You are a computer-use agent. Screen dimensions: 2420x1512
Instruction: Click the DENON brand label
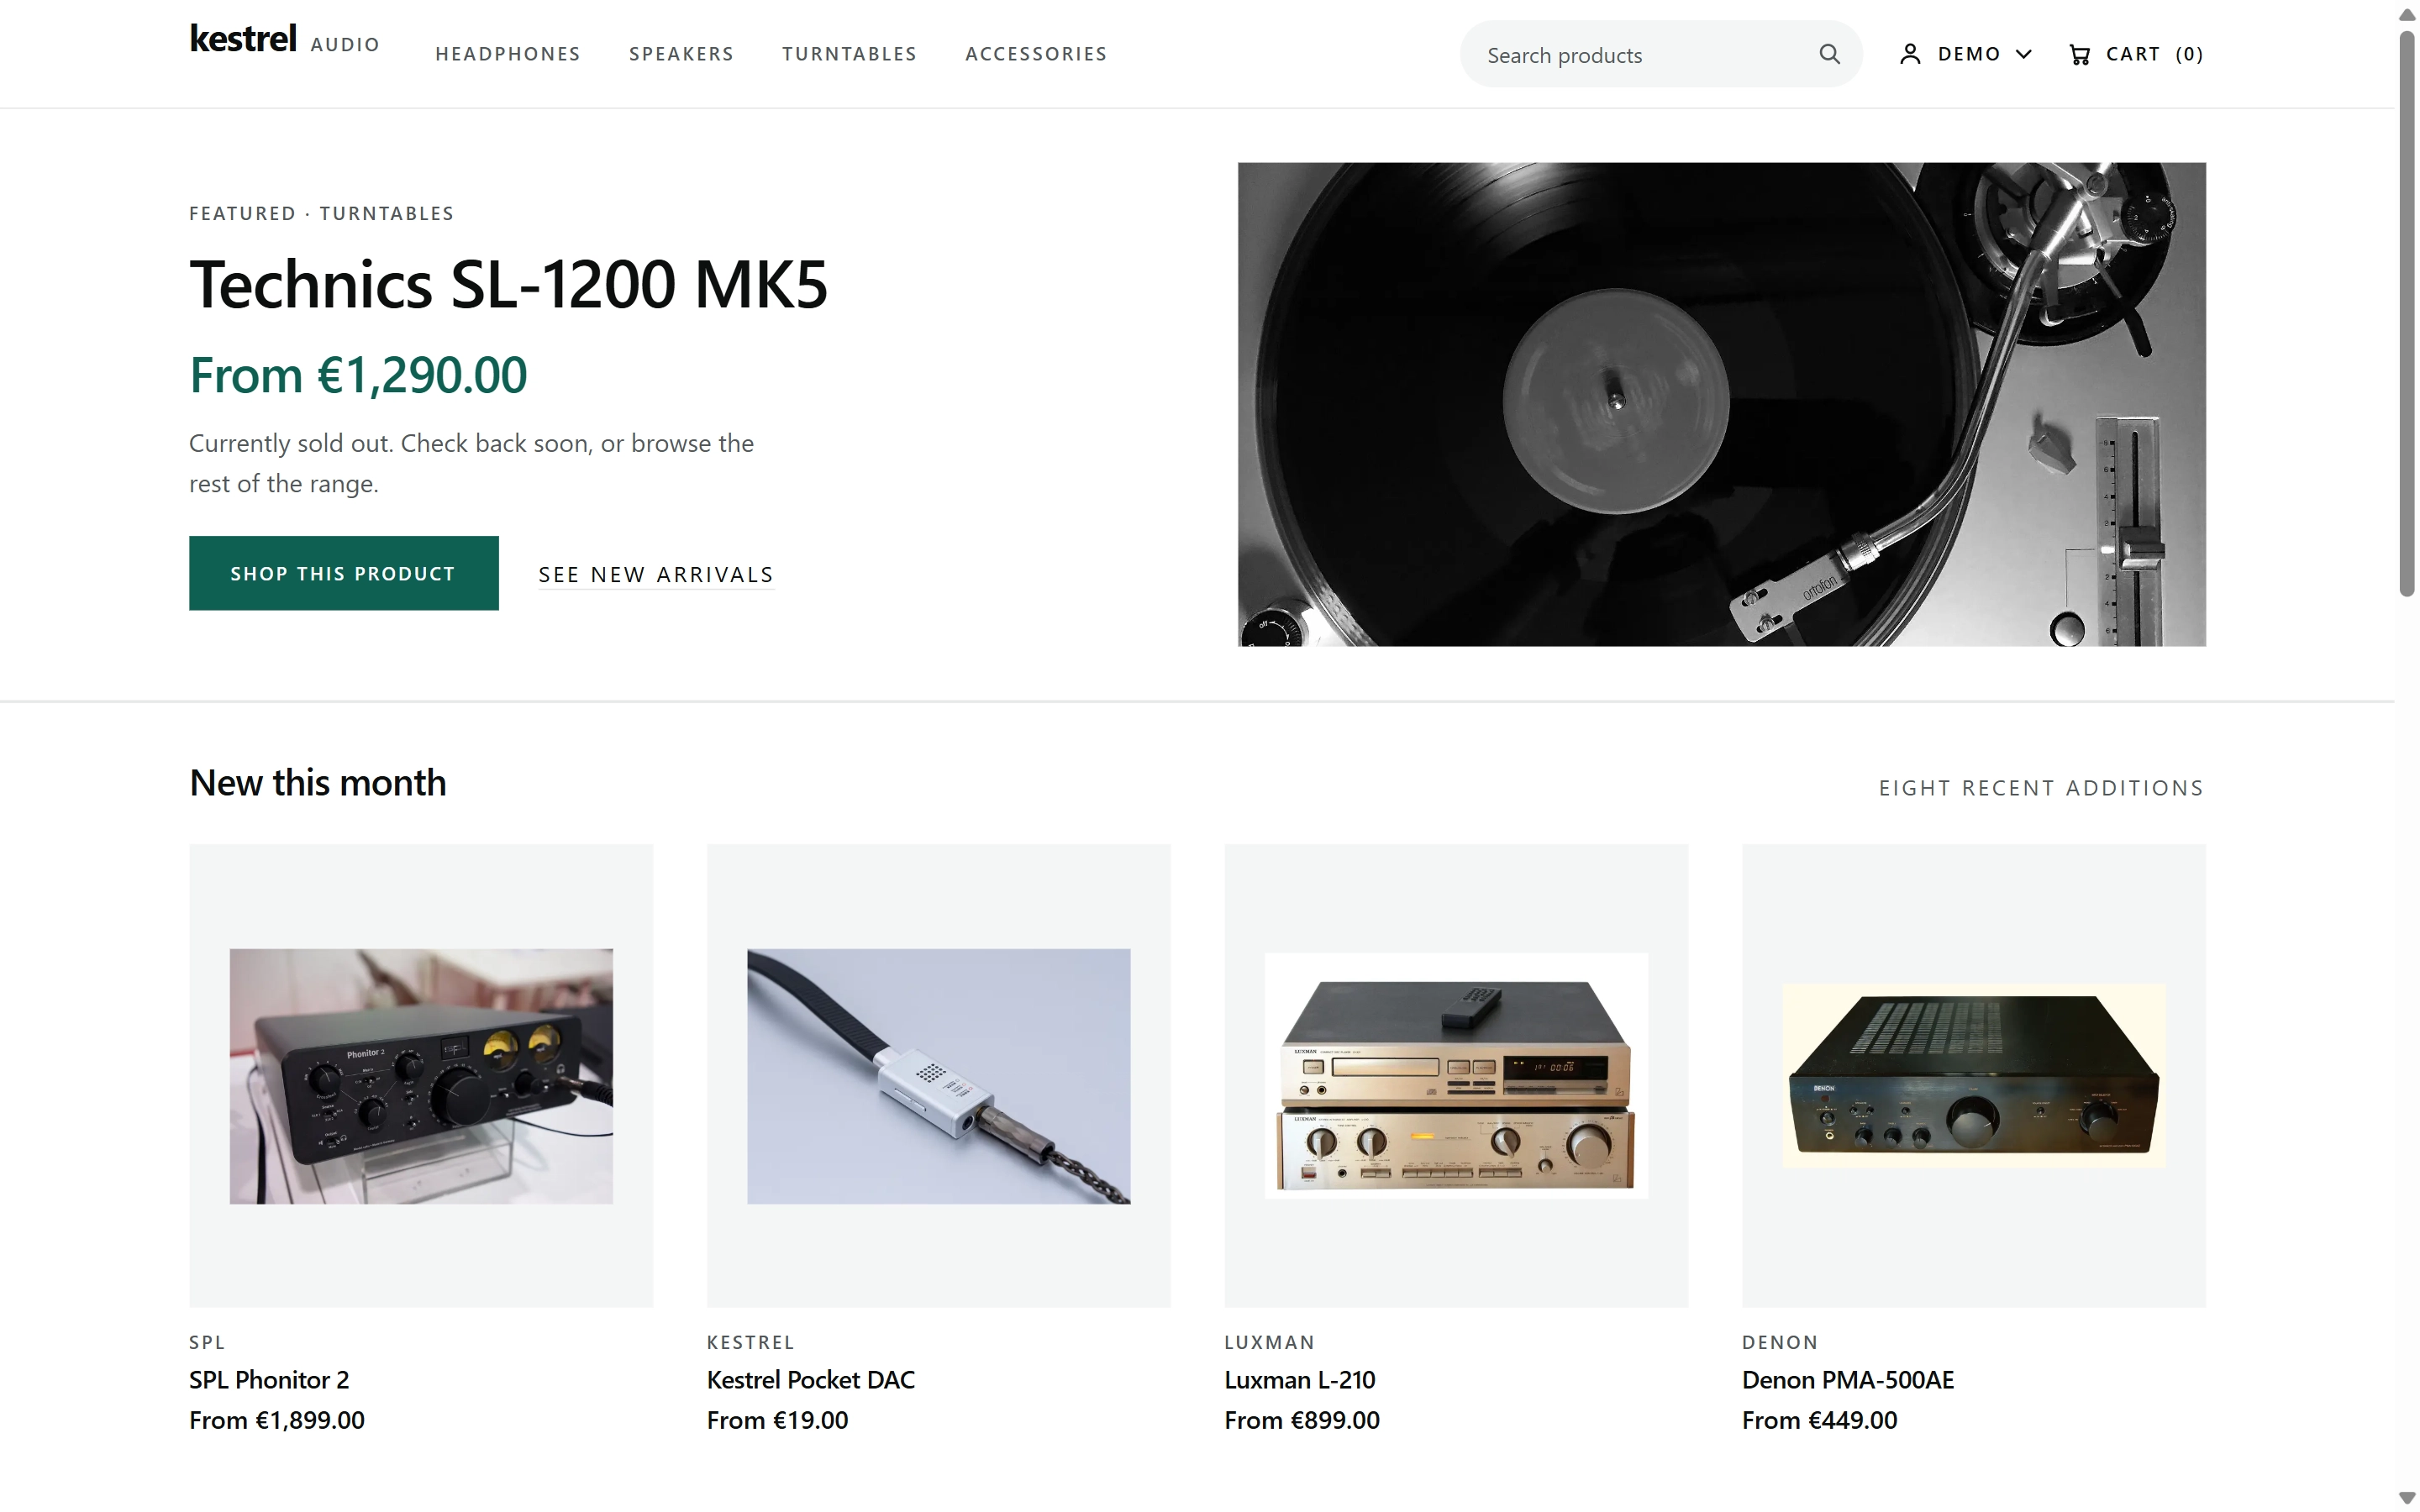pyautogui.click(x=1780, y=1342)
